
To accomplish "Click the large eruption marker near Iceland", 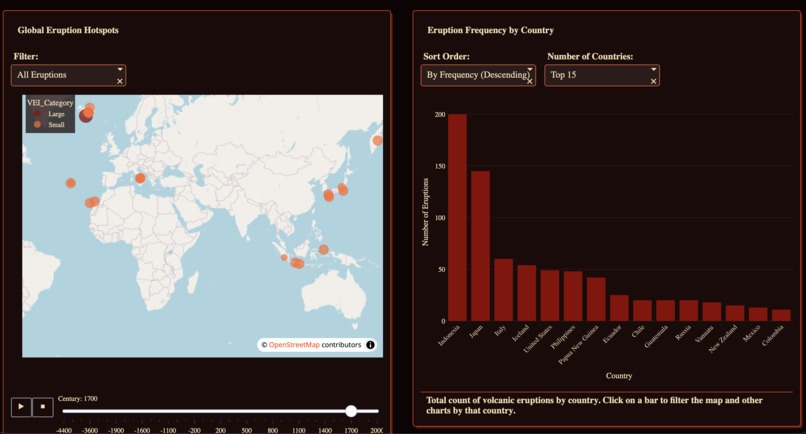I will tap(85, 116).
